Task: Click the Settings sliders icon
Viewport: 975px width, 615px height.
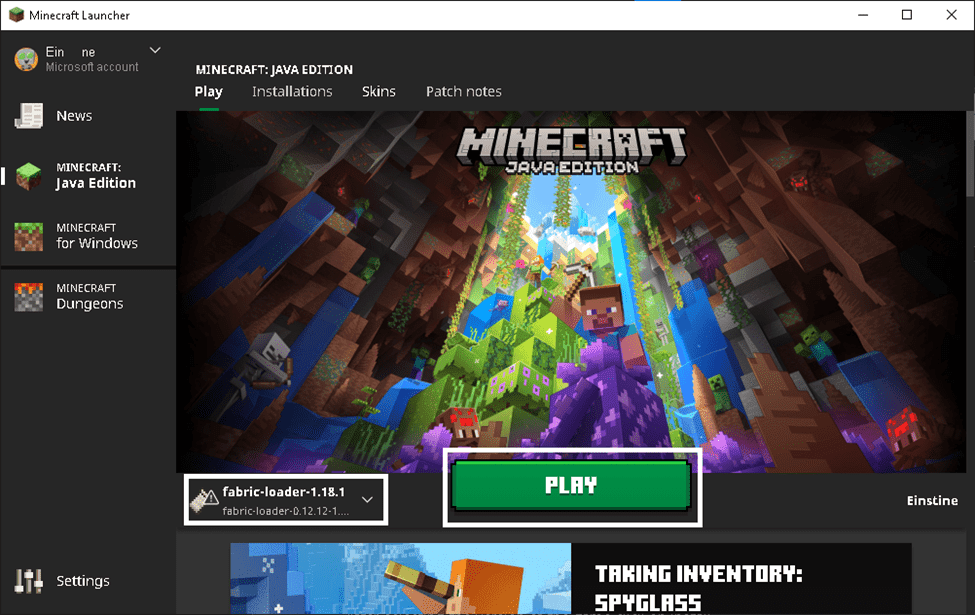Action: [x=29, y=581]
